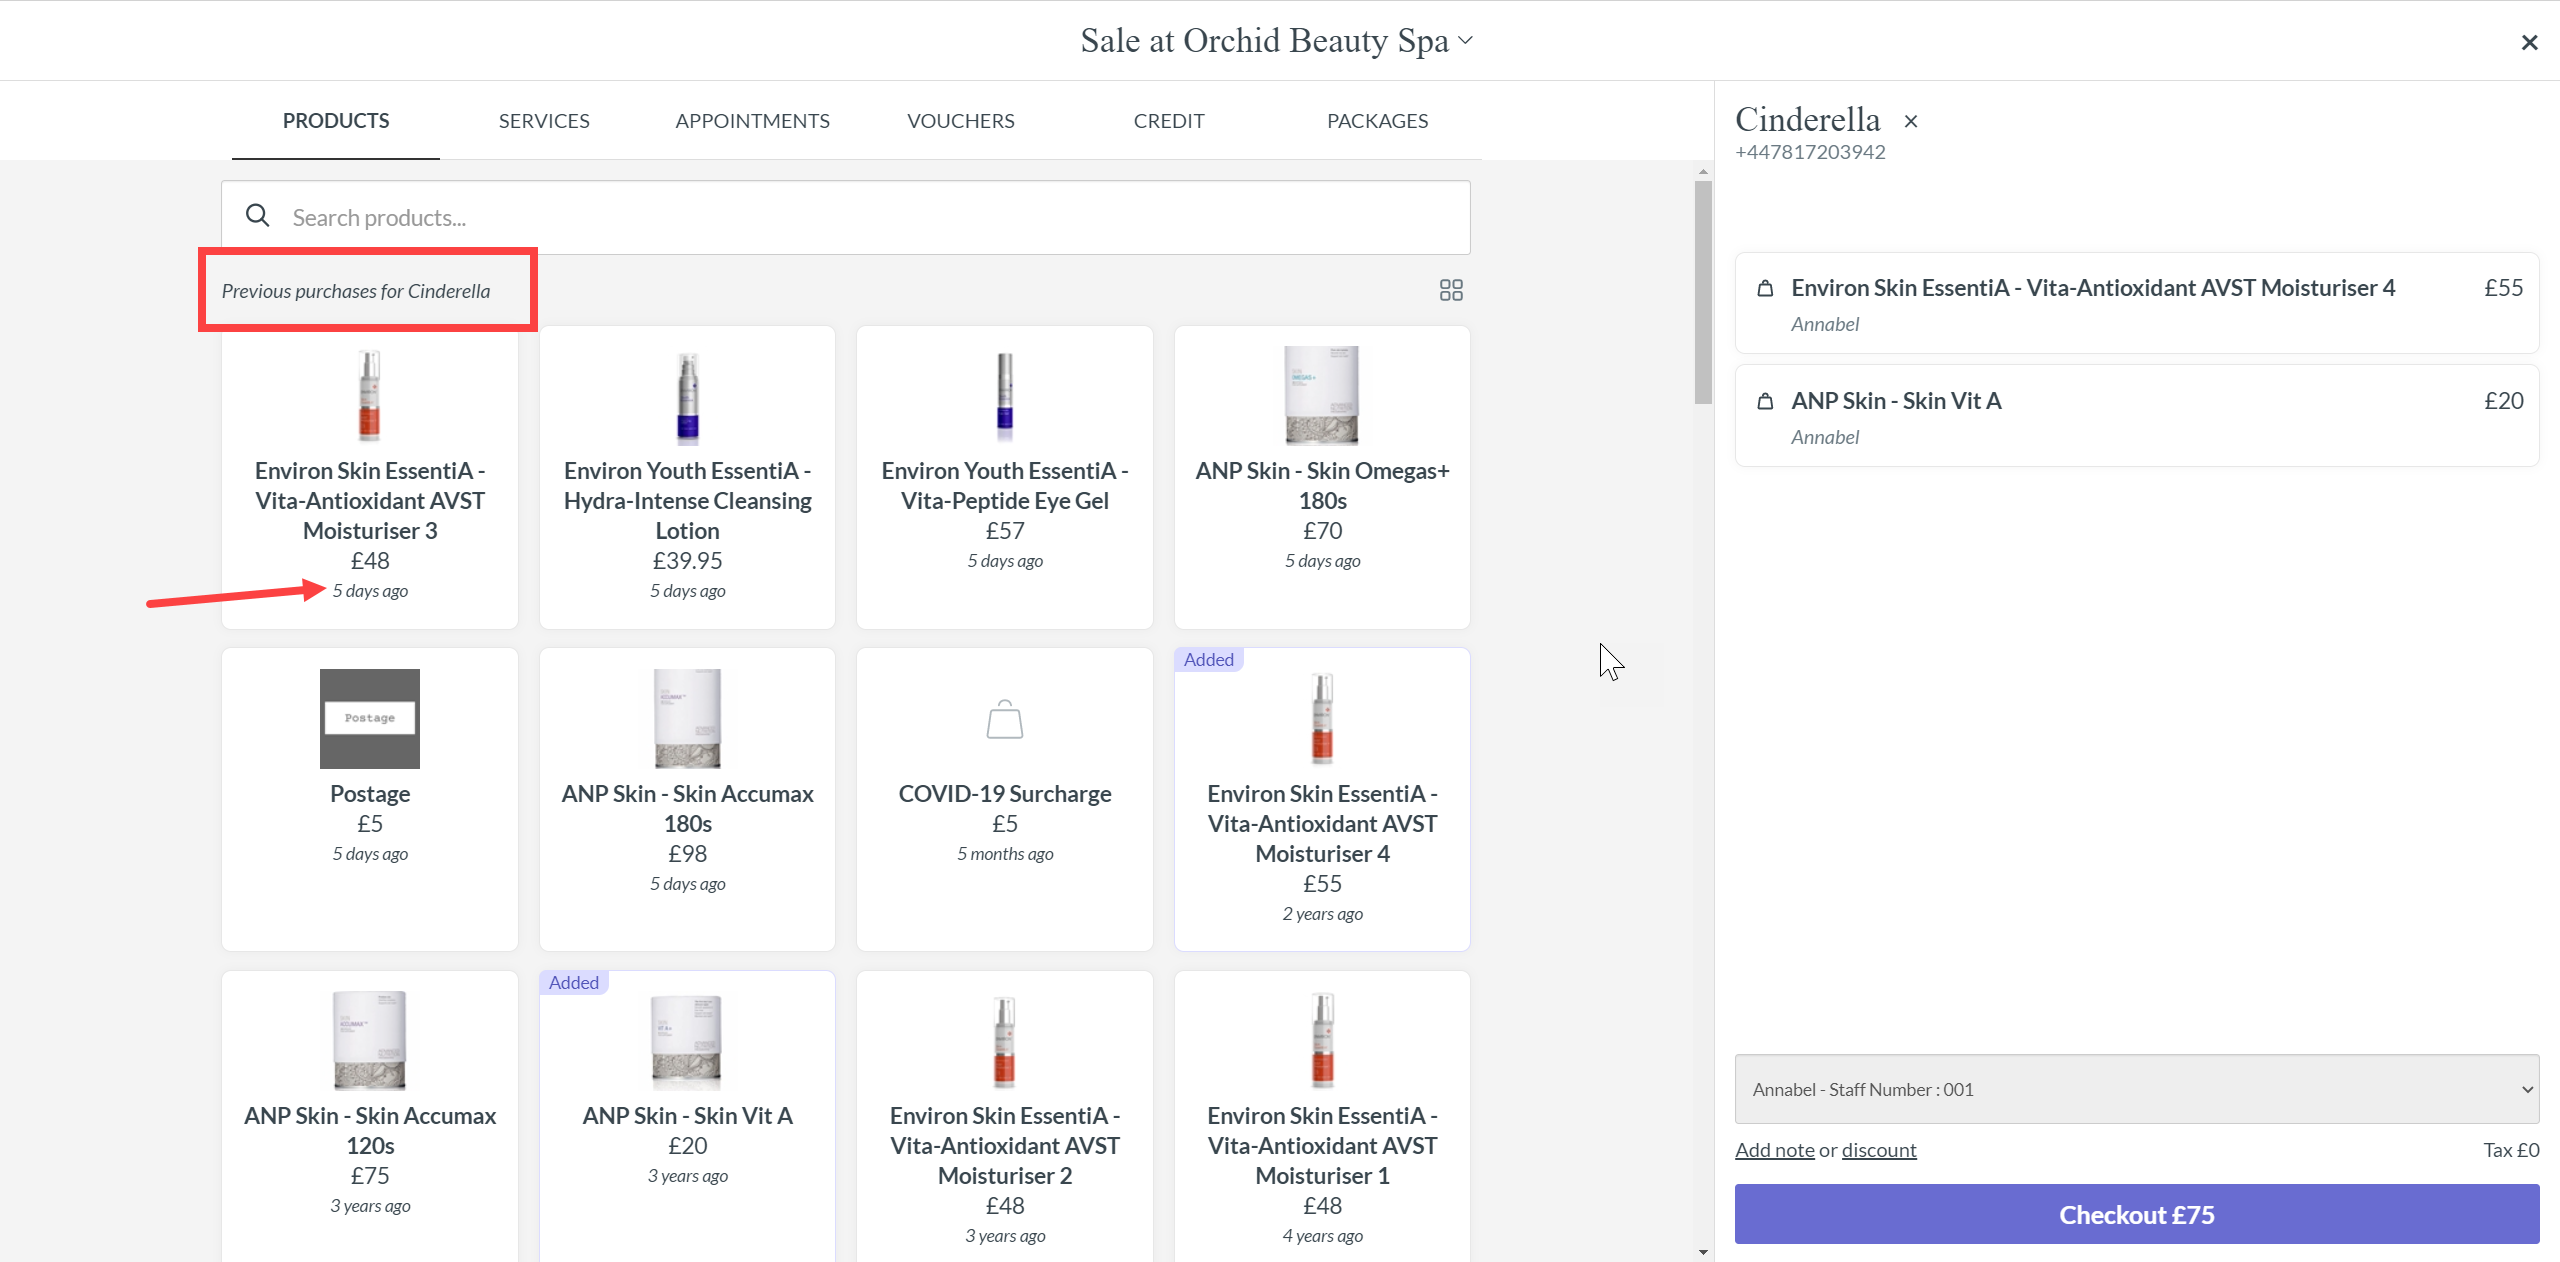
Task: Add AVST Moisturiser 1 product image
Action: coord(1322,1040)
